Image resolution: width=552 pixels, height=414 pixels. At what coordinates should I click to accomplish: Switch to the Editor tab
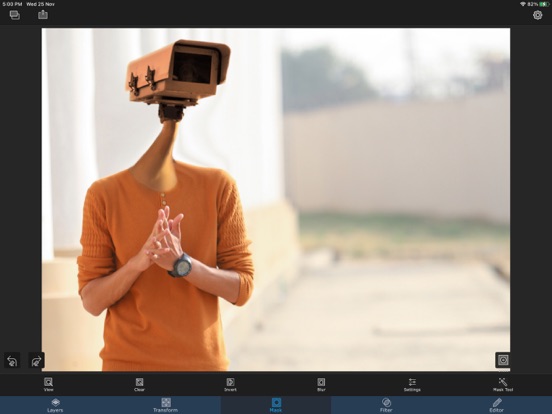pyautogui.click(x=497, y=405)
